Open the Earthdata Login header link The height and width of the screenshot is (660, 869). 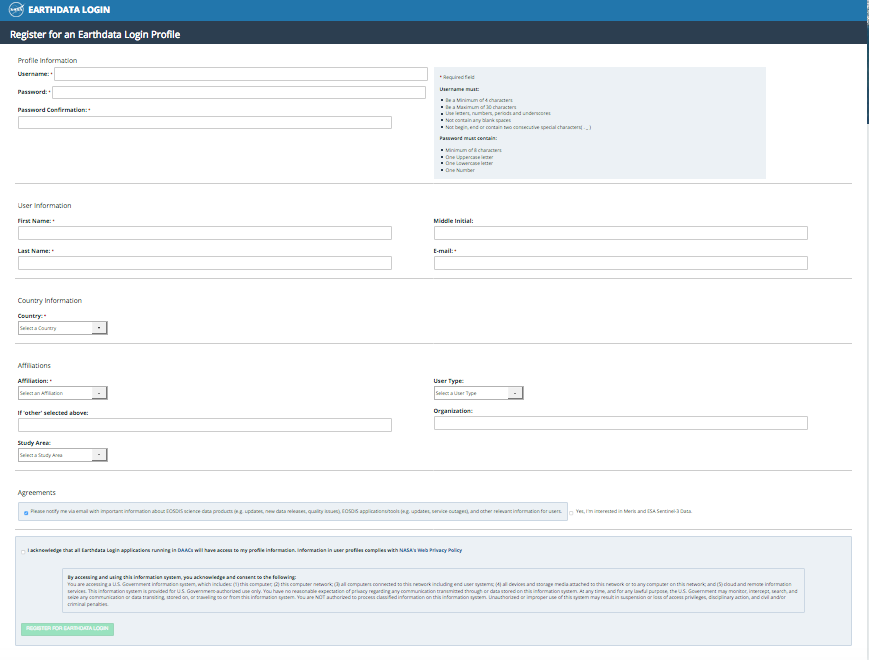pyautogui.click(x=69, y=10)
